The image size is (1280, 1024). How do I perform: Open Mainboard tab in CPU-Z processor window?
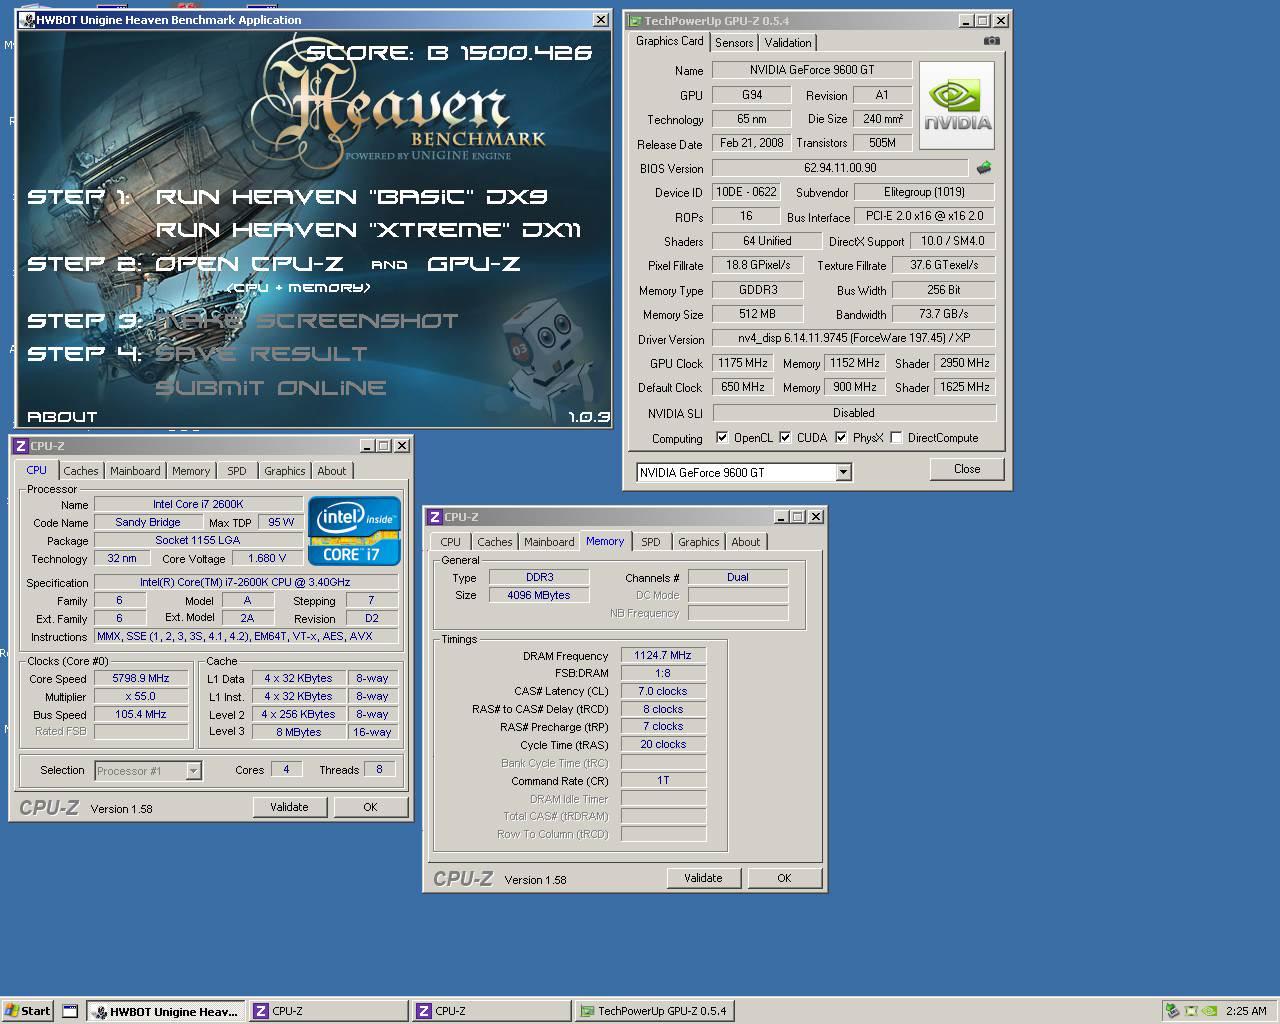[x=135, y=471]
